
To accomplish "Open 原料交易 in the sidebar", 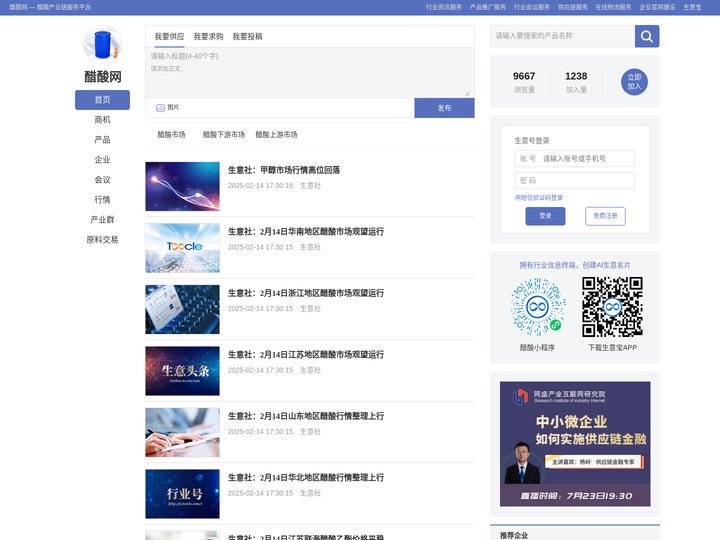I will click(x=102, y=240).
